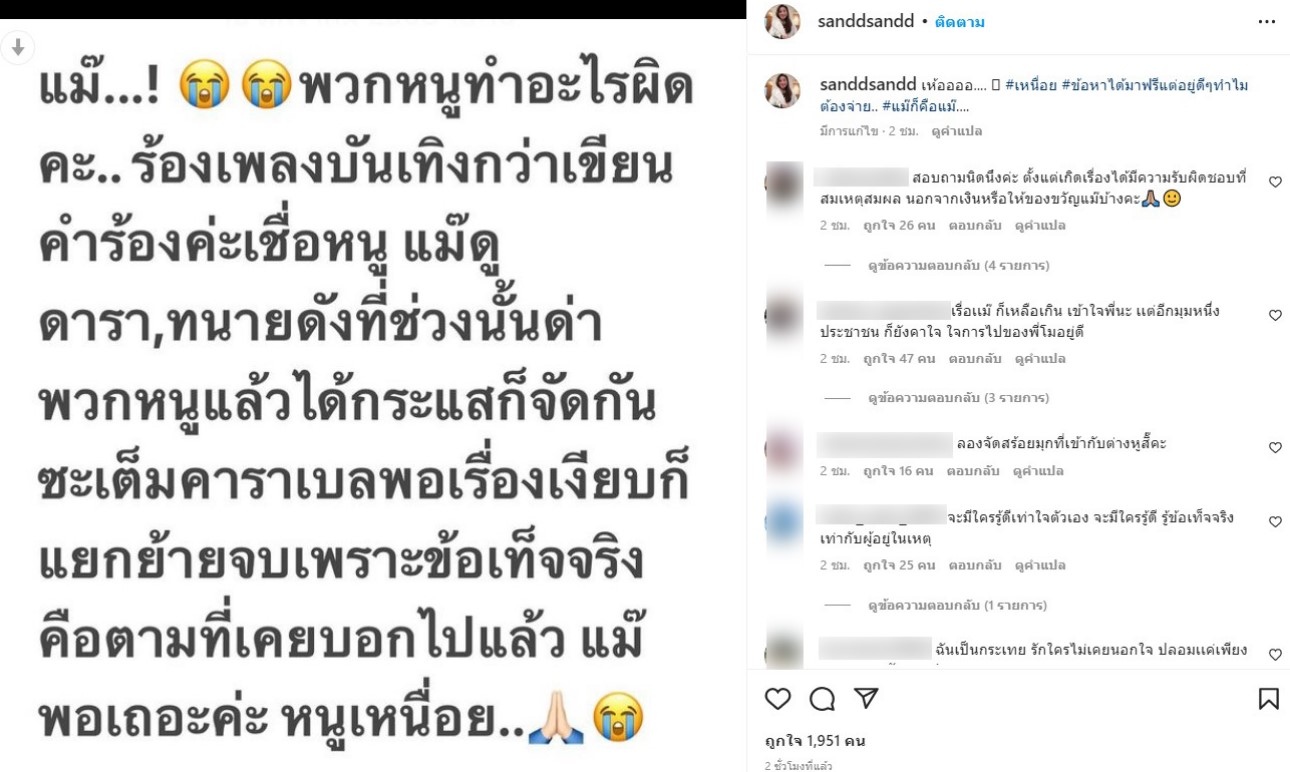Open the three-dot more options menu
This screenshot has height=772, width=1290.
pos(1266,22)
